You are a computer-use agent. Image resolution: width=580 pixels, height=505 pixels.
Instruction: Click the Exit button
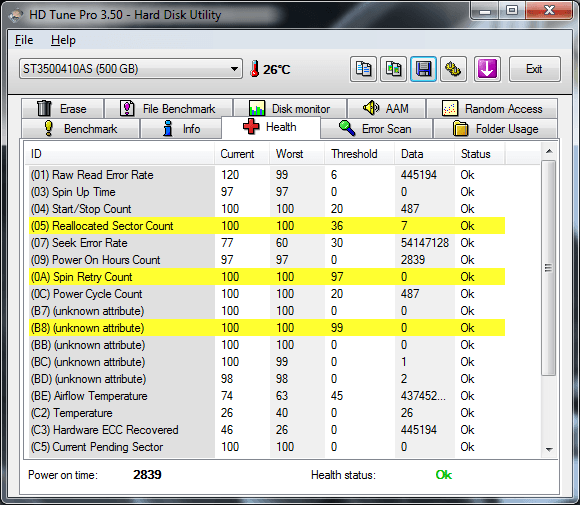tap(535, 69)
